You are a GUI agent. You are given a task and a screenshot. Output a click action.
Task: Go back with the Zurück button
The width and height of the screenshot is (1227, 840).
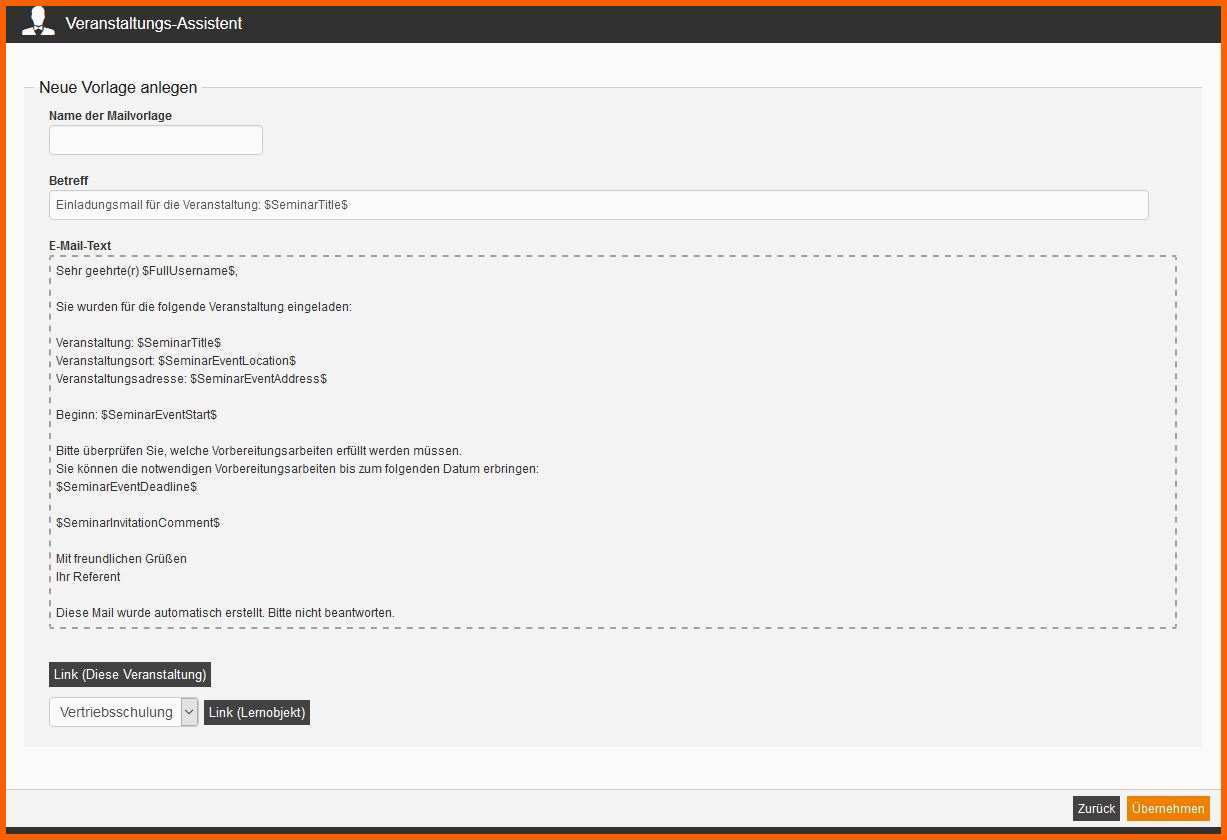(x=1096, y=808)
